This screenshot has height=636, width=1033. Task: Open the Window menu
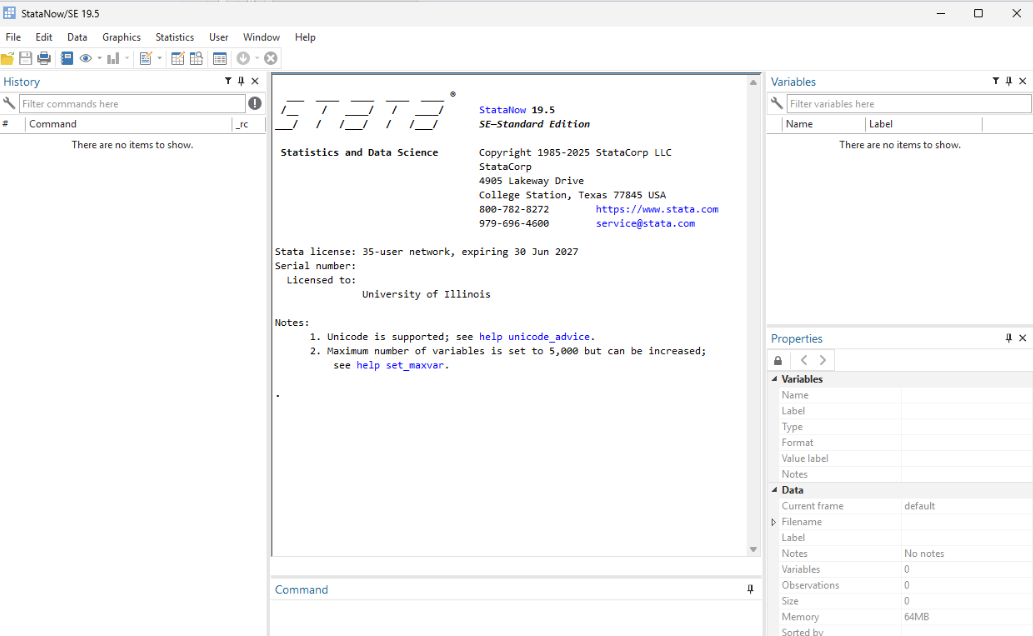click(x=261, y=38)
